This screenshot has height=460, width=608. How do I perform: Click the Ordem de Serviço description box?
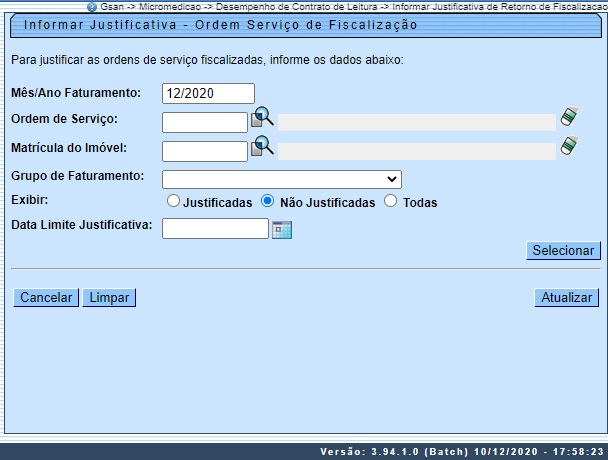coord(417,123)
